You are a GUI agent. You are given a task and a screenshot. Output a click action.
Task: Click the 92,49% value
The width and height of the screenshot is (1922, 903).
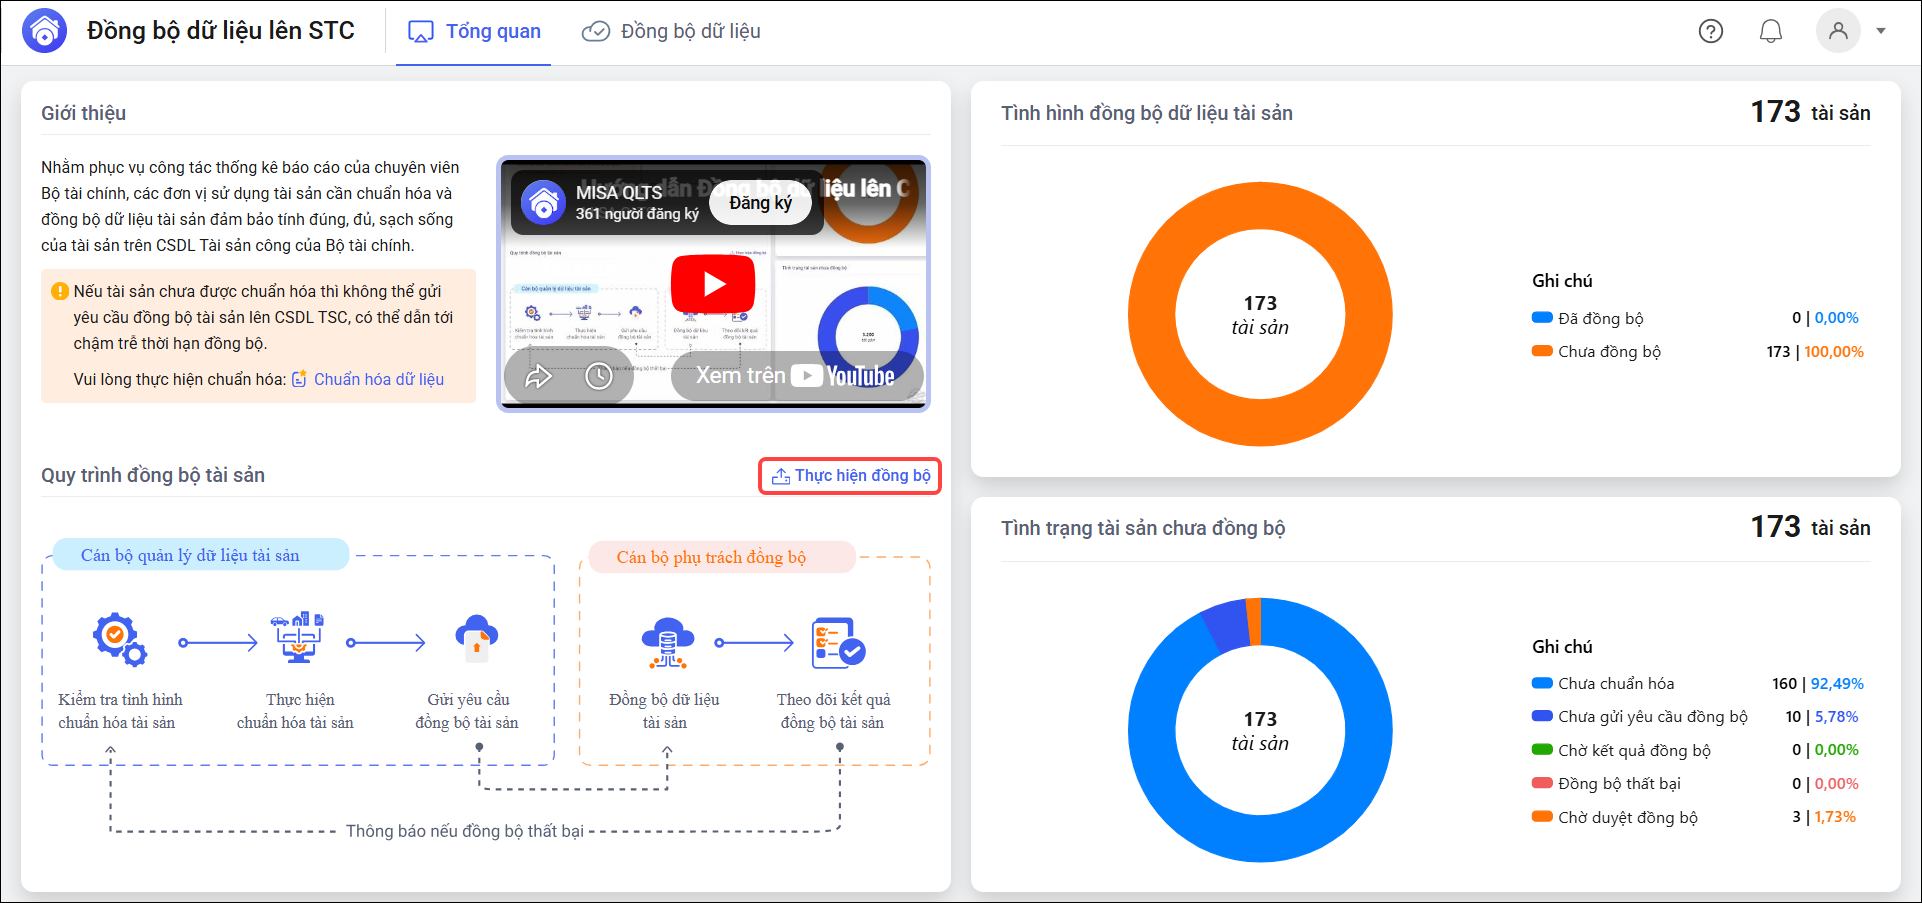click(x=1837, y=684)
